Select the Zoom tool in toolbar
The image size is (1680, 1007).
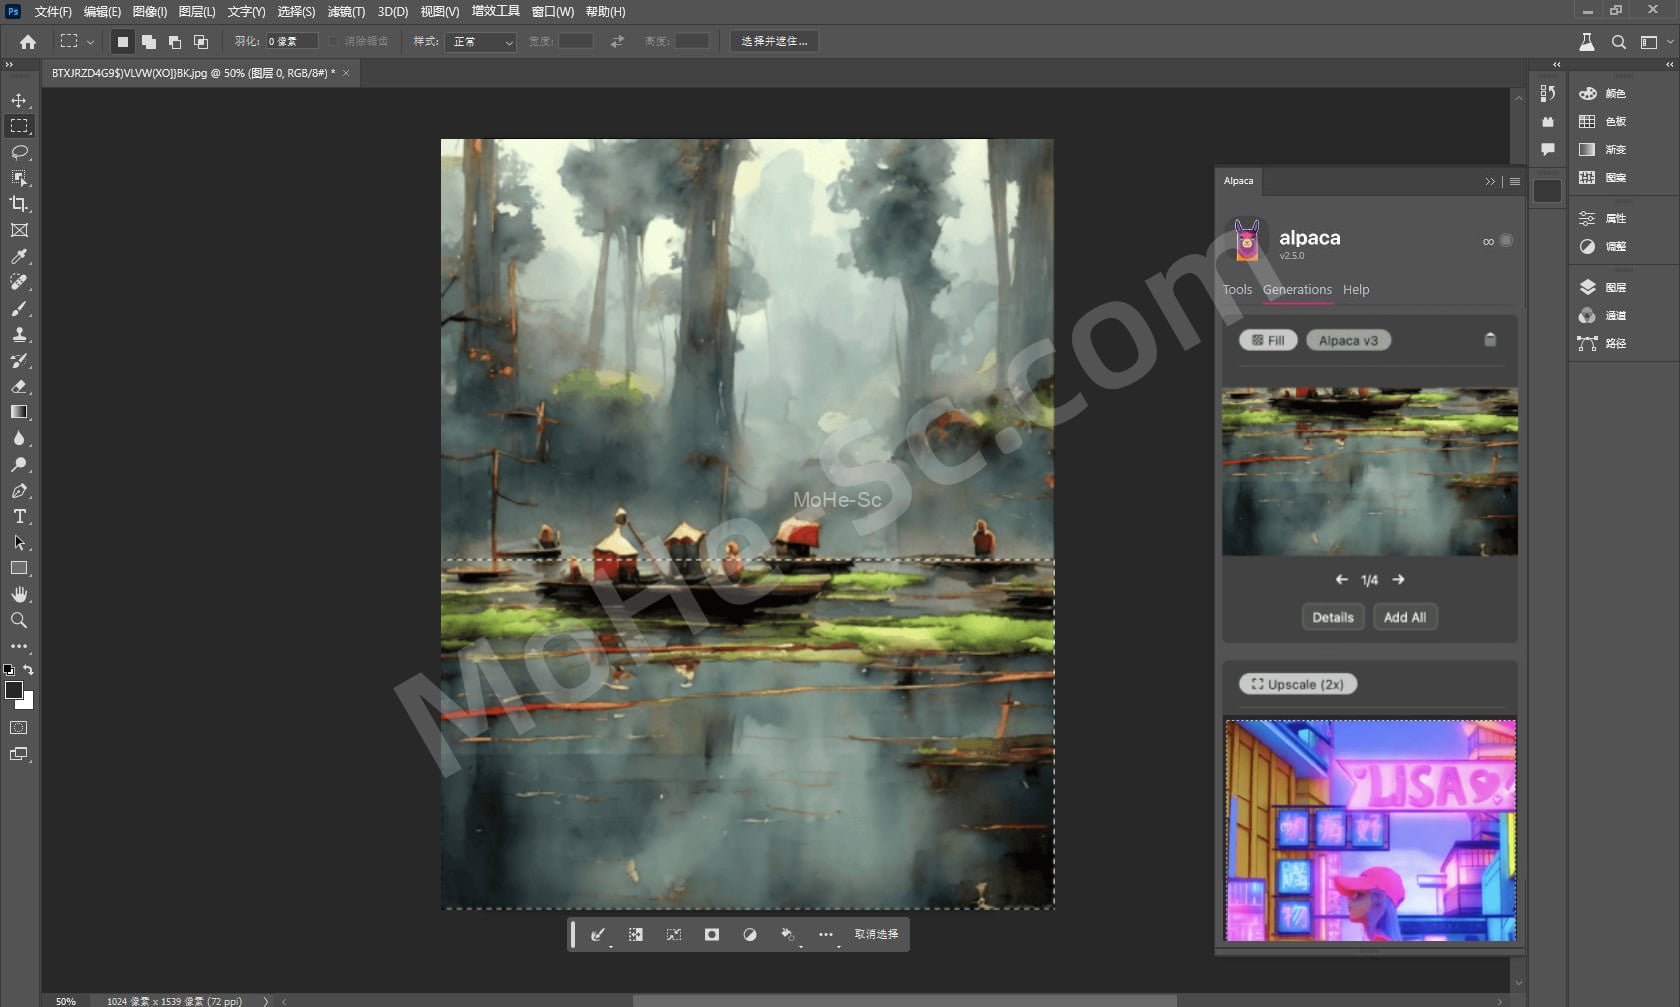(x=19, y=620)
